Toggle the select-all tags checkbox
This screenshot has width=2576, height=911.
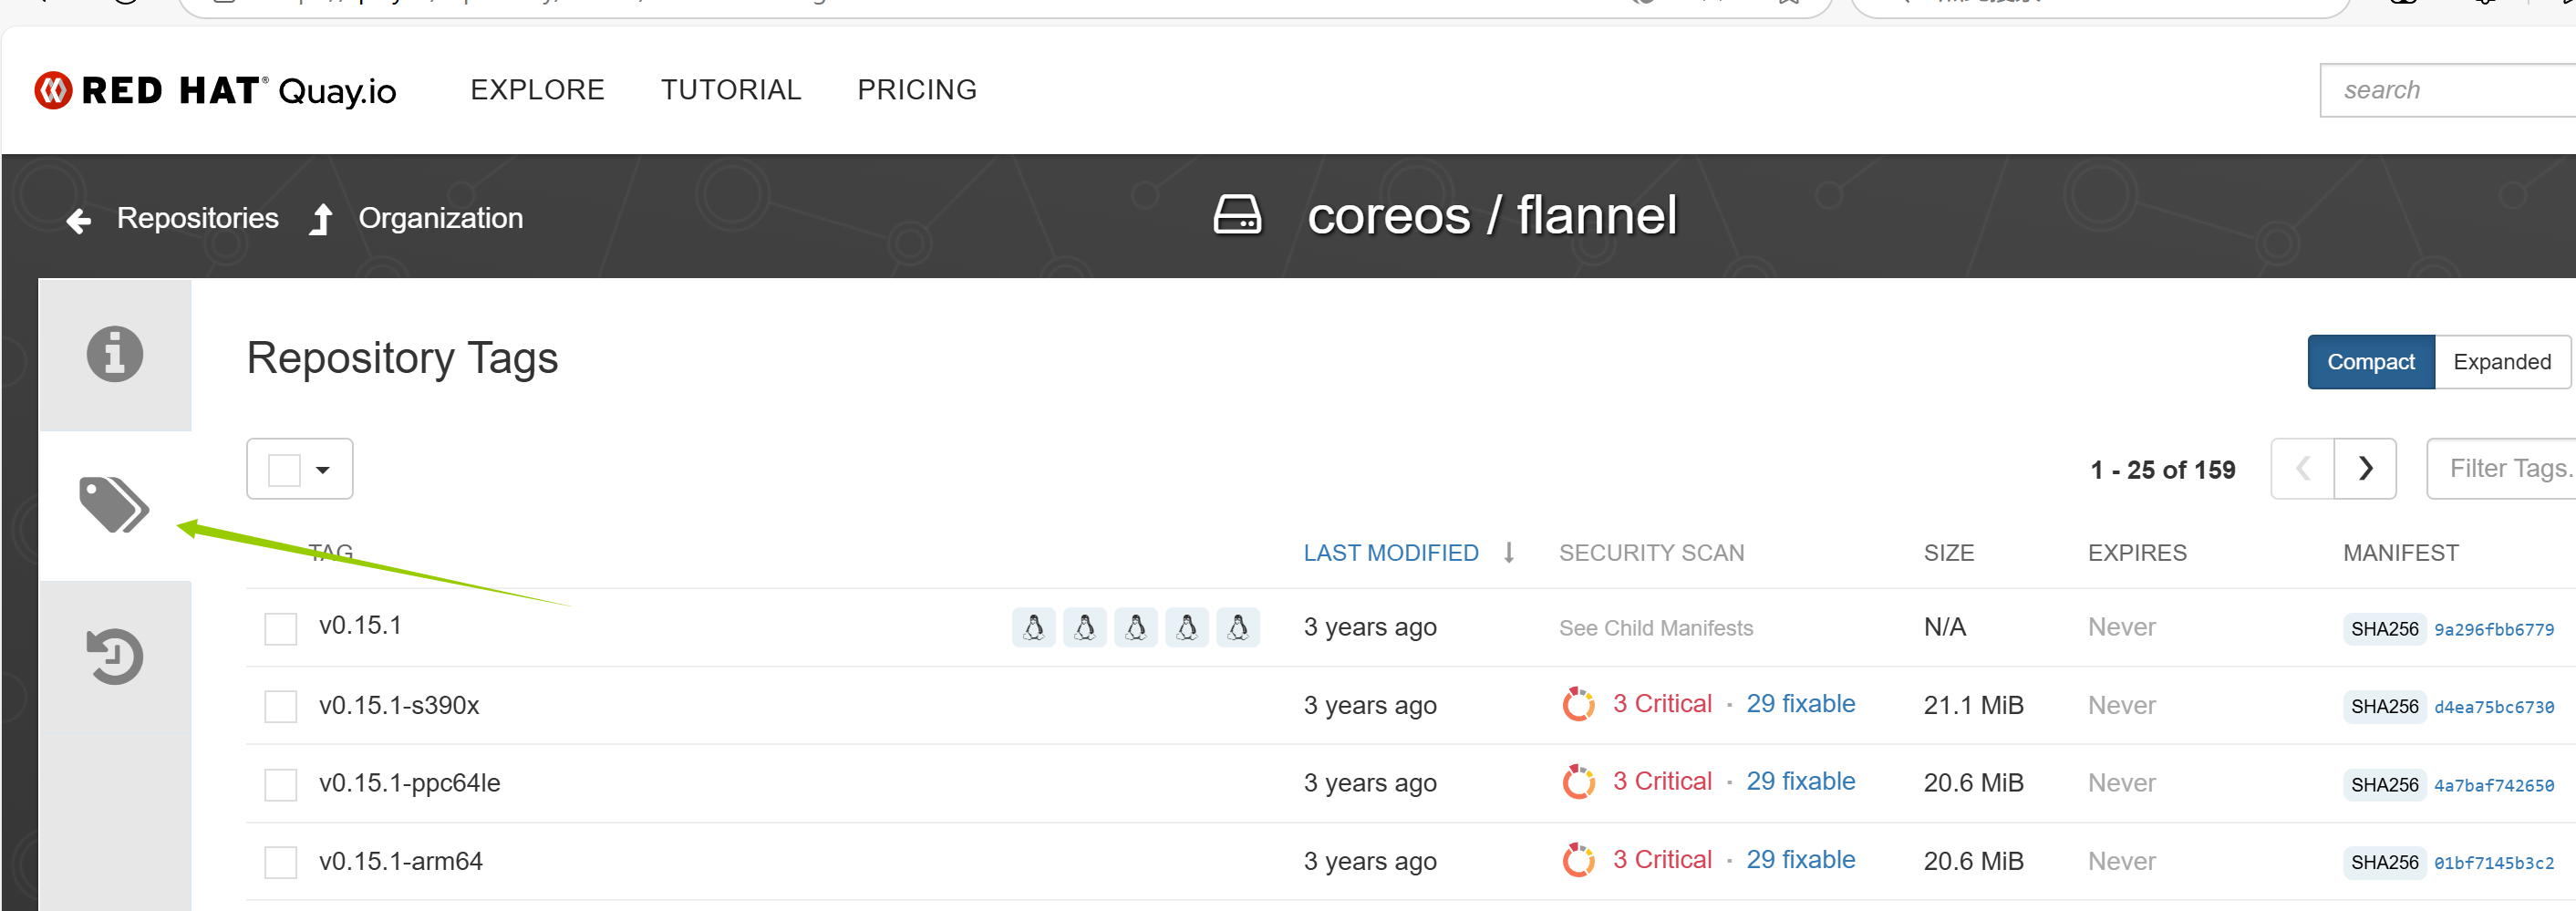285,470
